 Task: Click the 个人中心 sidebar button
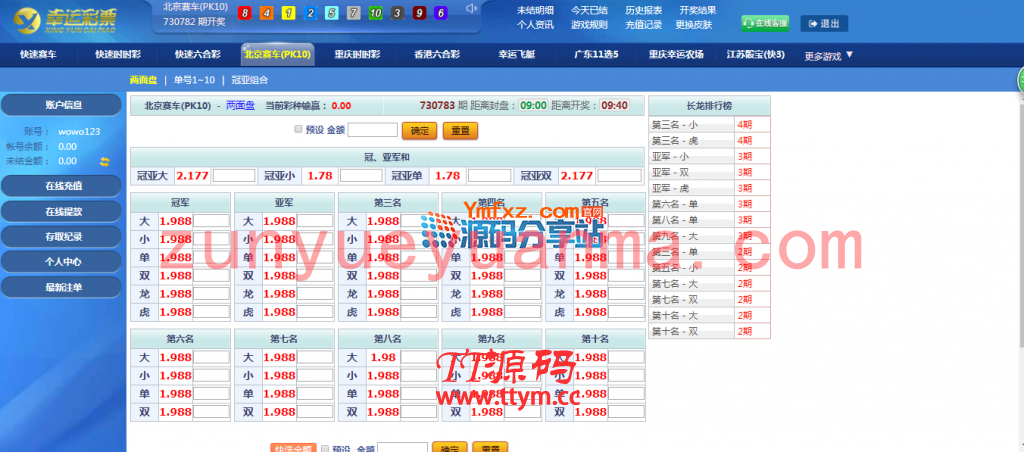click(x=63, y=262)
